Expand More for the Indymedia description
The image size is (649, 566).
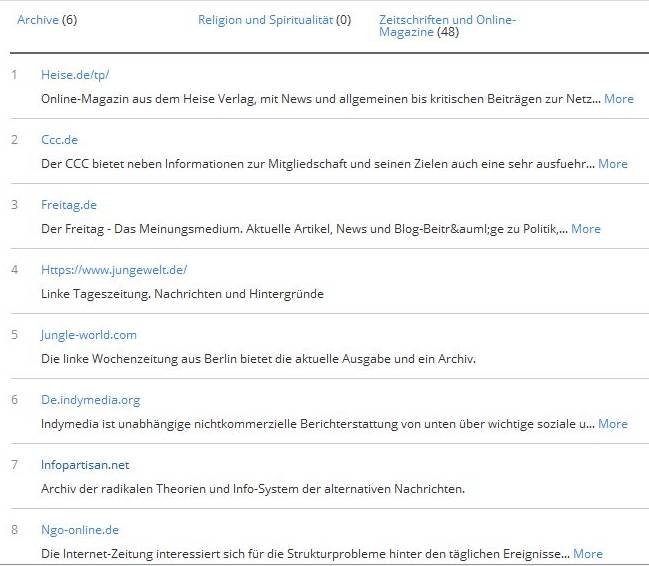coord(613,424)
